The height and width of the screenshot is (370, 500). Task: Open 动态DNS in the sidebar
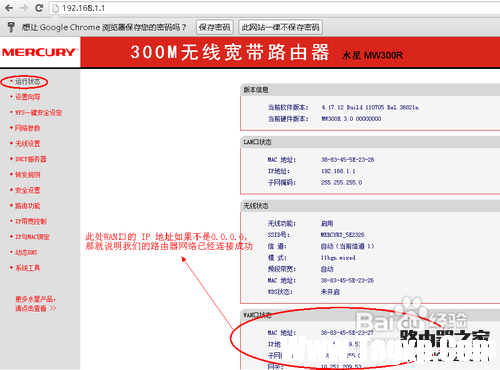pyautogui.click(x=26, y=252)
